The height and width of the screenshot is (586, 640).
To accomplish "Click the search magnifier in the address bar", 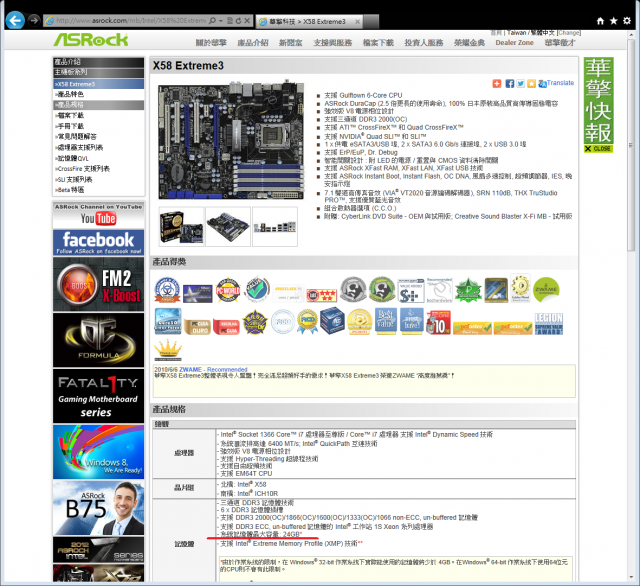I will pos(212,20).
